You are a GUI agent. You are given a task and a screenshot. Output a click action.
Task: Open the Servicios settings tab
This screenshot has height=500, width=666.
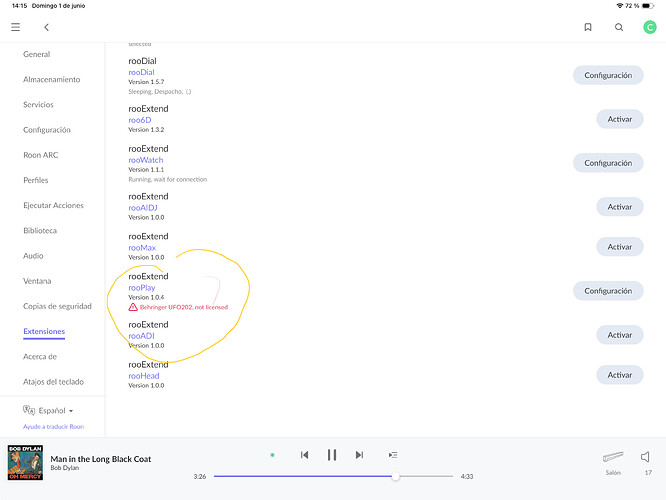click(x=38, y=105)
